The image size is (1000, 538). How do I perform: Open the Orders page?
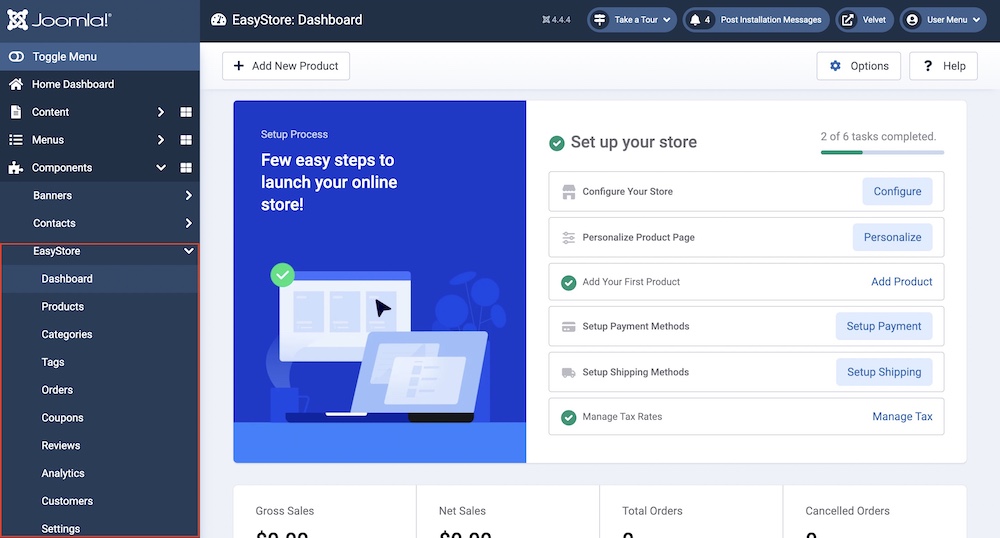pyautogui.click(x=57, y=390)
